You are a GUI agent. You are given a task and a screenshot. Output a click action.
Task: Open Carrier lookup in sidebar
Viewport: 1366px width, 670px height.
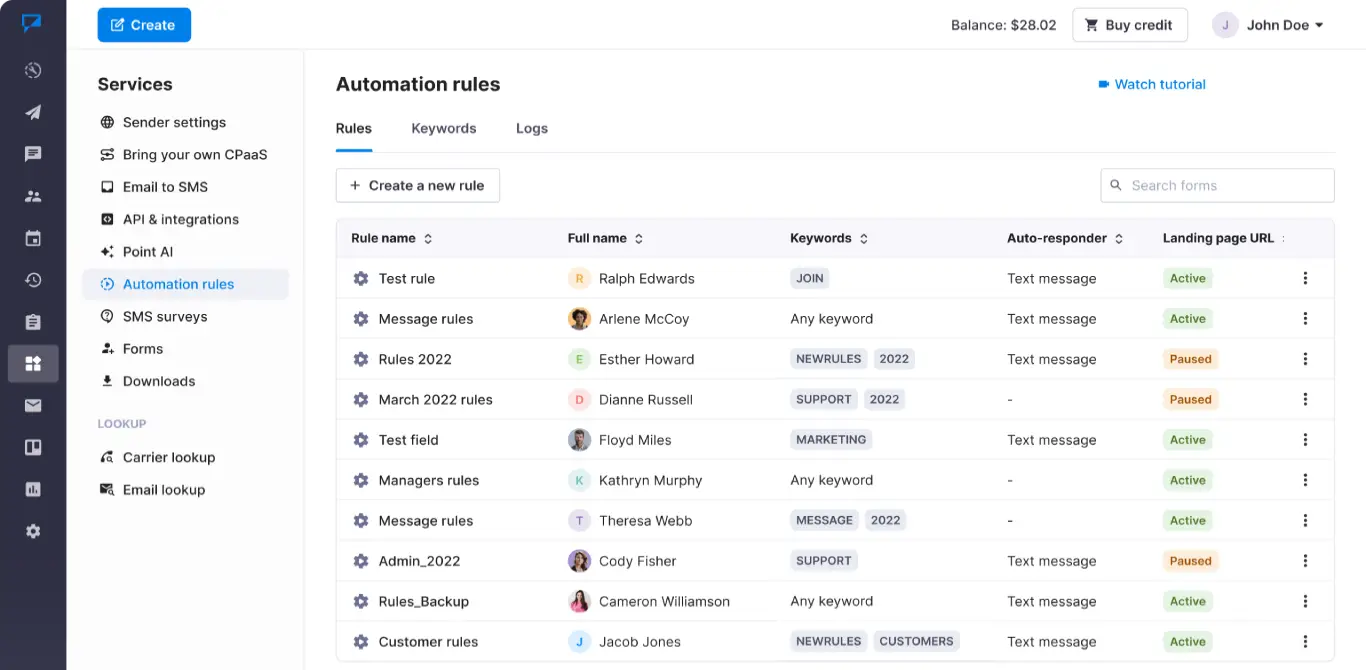point(169,458)
